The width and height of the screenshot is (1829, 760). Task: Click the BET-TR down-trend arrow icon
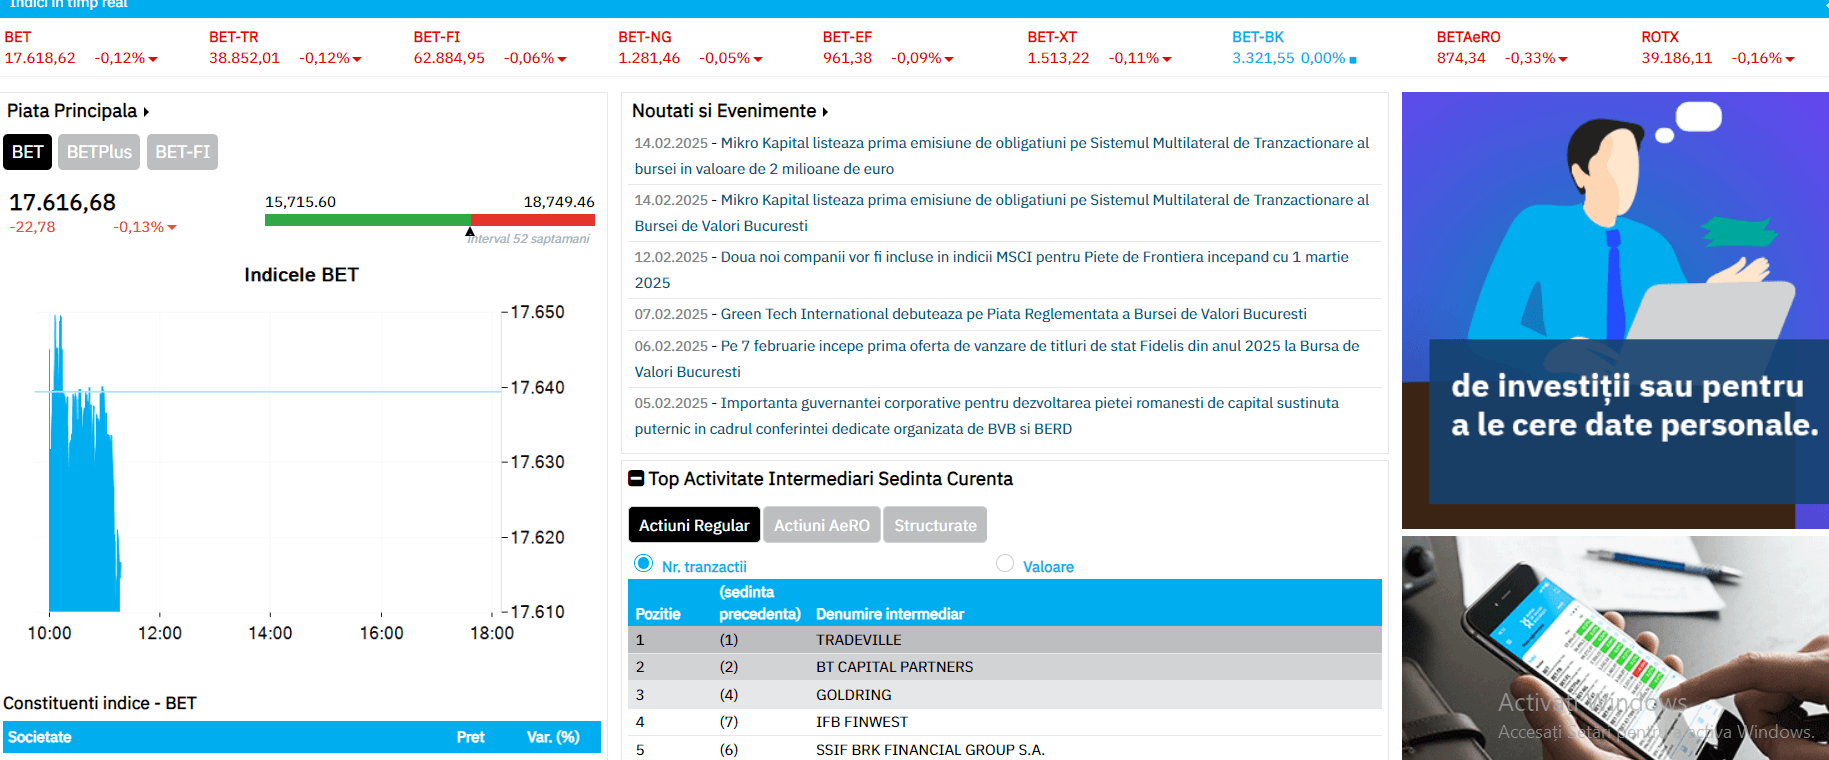pyautogui.click(x=357, y=59)
